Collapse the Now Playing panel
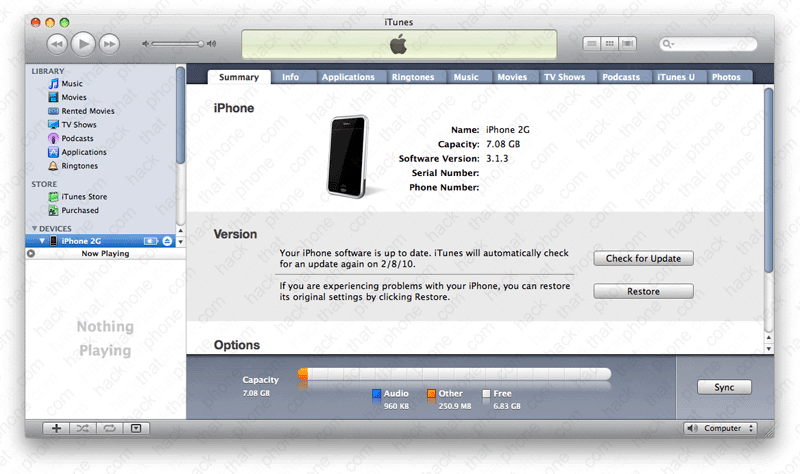The width and height of the screenshot is (800, 474). [x=31, y=253]
